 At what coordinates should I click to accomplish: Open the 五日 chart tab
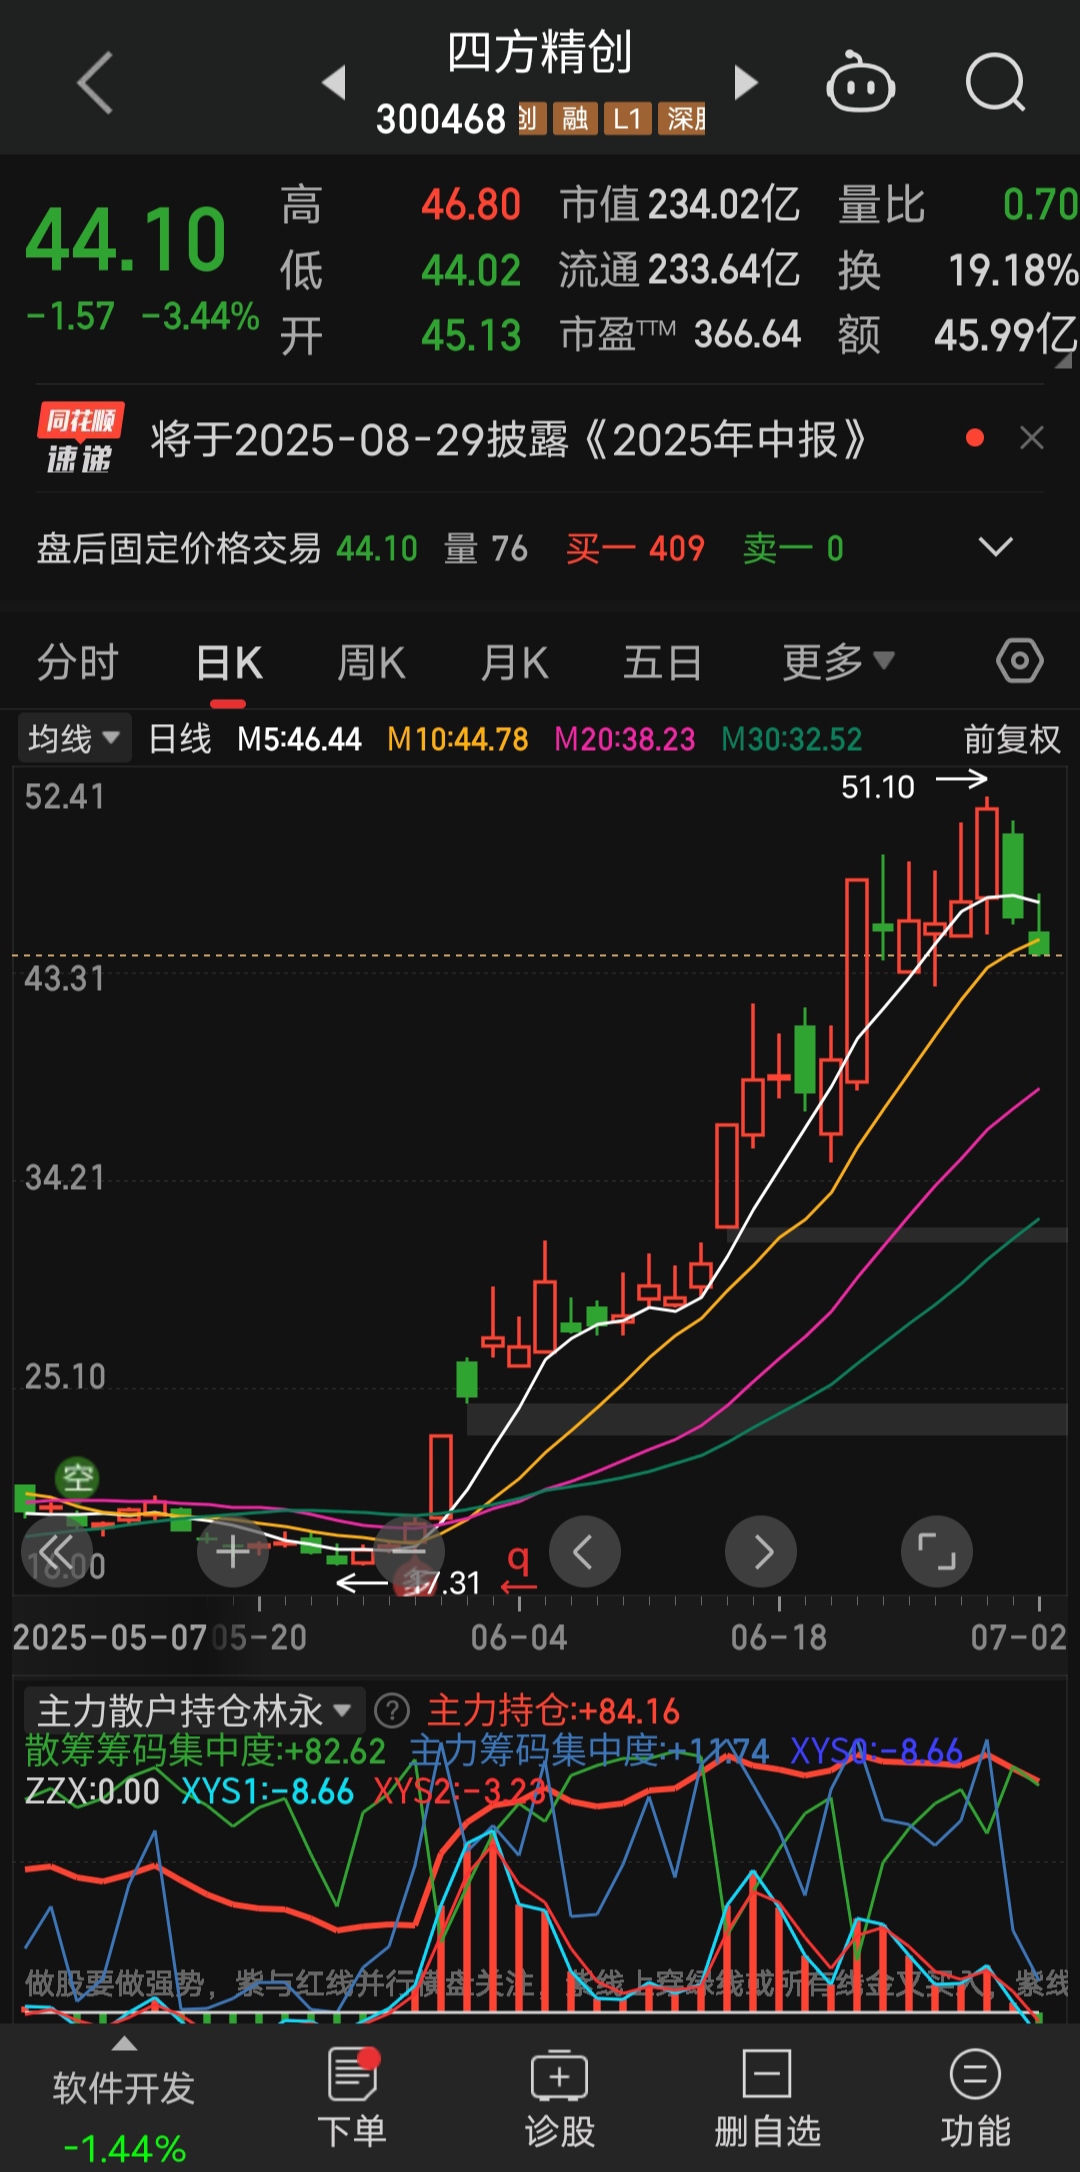[662, 662]
